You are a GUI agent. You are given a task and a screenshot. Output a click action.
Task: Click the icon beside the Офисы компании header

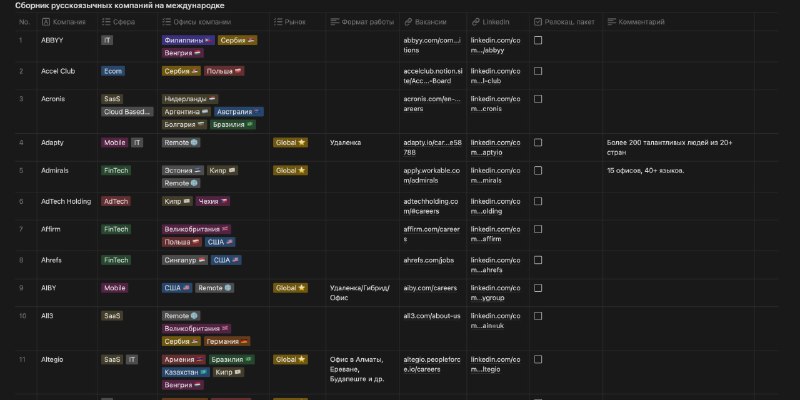[165, 21]
